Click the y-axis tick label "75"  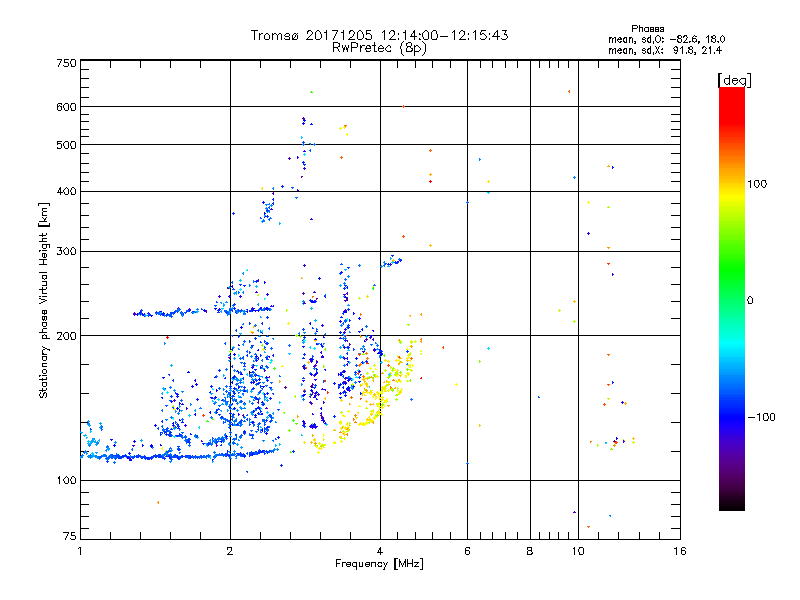[x=70, y=536]
